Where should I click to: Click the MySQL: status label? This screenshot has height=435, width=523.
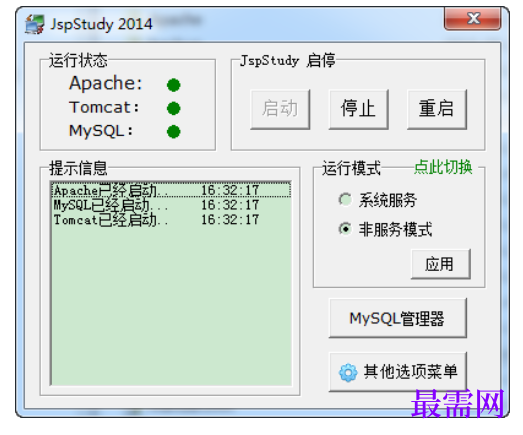point(101,131)
